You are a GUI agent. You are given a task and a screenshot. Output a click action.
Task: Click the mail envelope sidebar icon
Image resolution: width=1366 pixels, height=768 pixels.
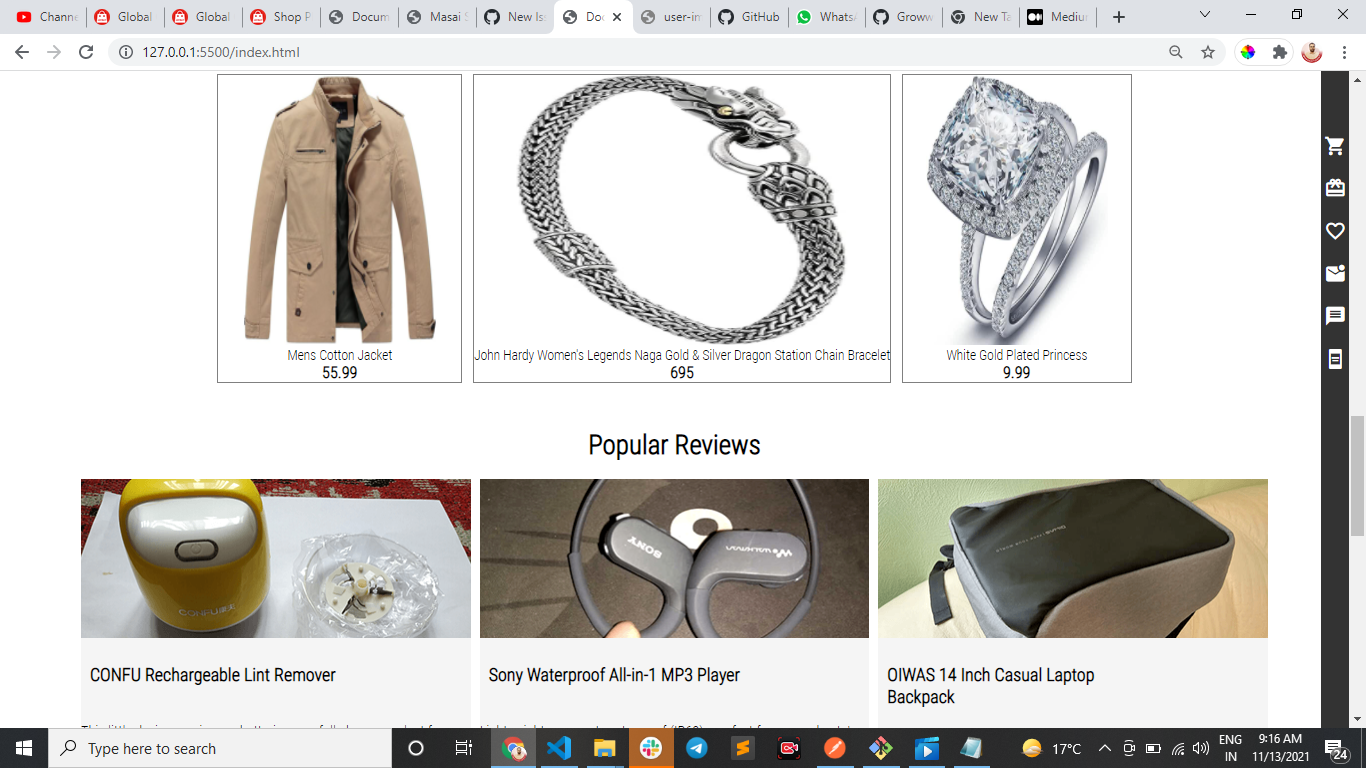pos(1334,273)
